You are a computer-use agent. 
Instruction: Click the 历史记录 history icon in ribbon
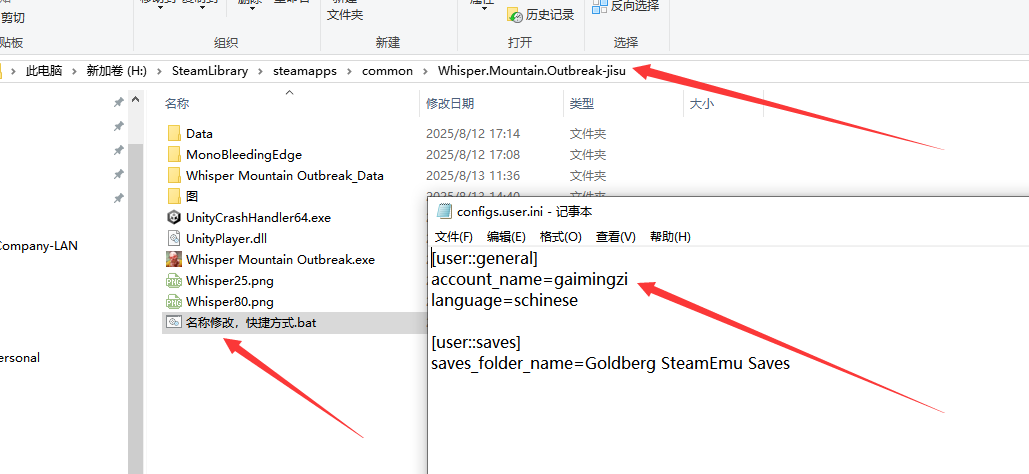(x=515, y=15)
